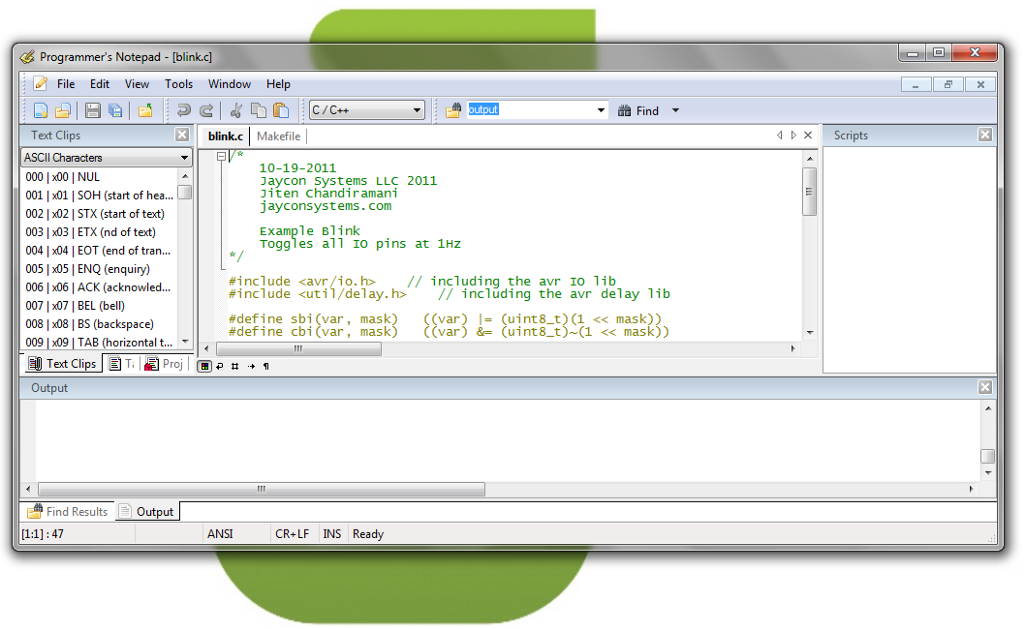Toggle line endings paragraph-mark icon

(x=266, y=366)
